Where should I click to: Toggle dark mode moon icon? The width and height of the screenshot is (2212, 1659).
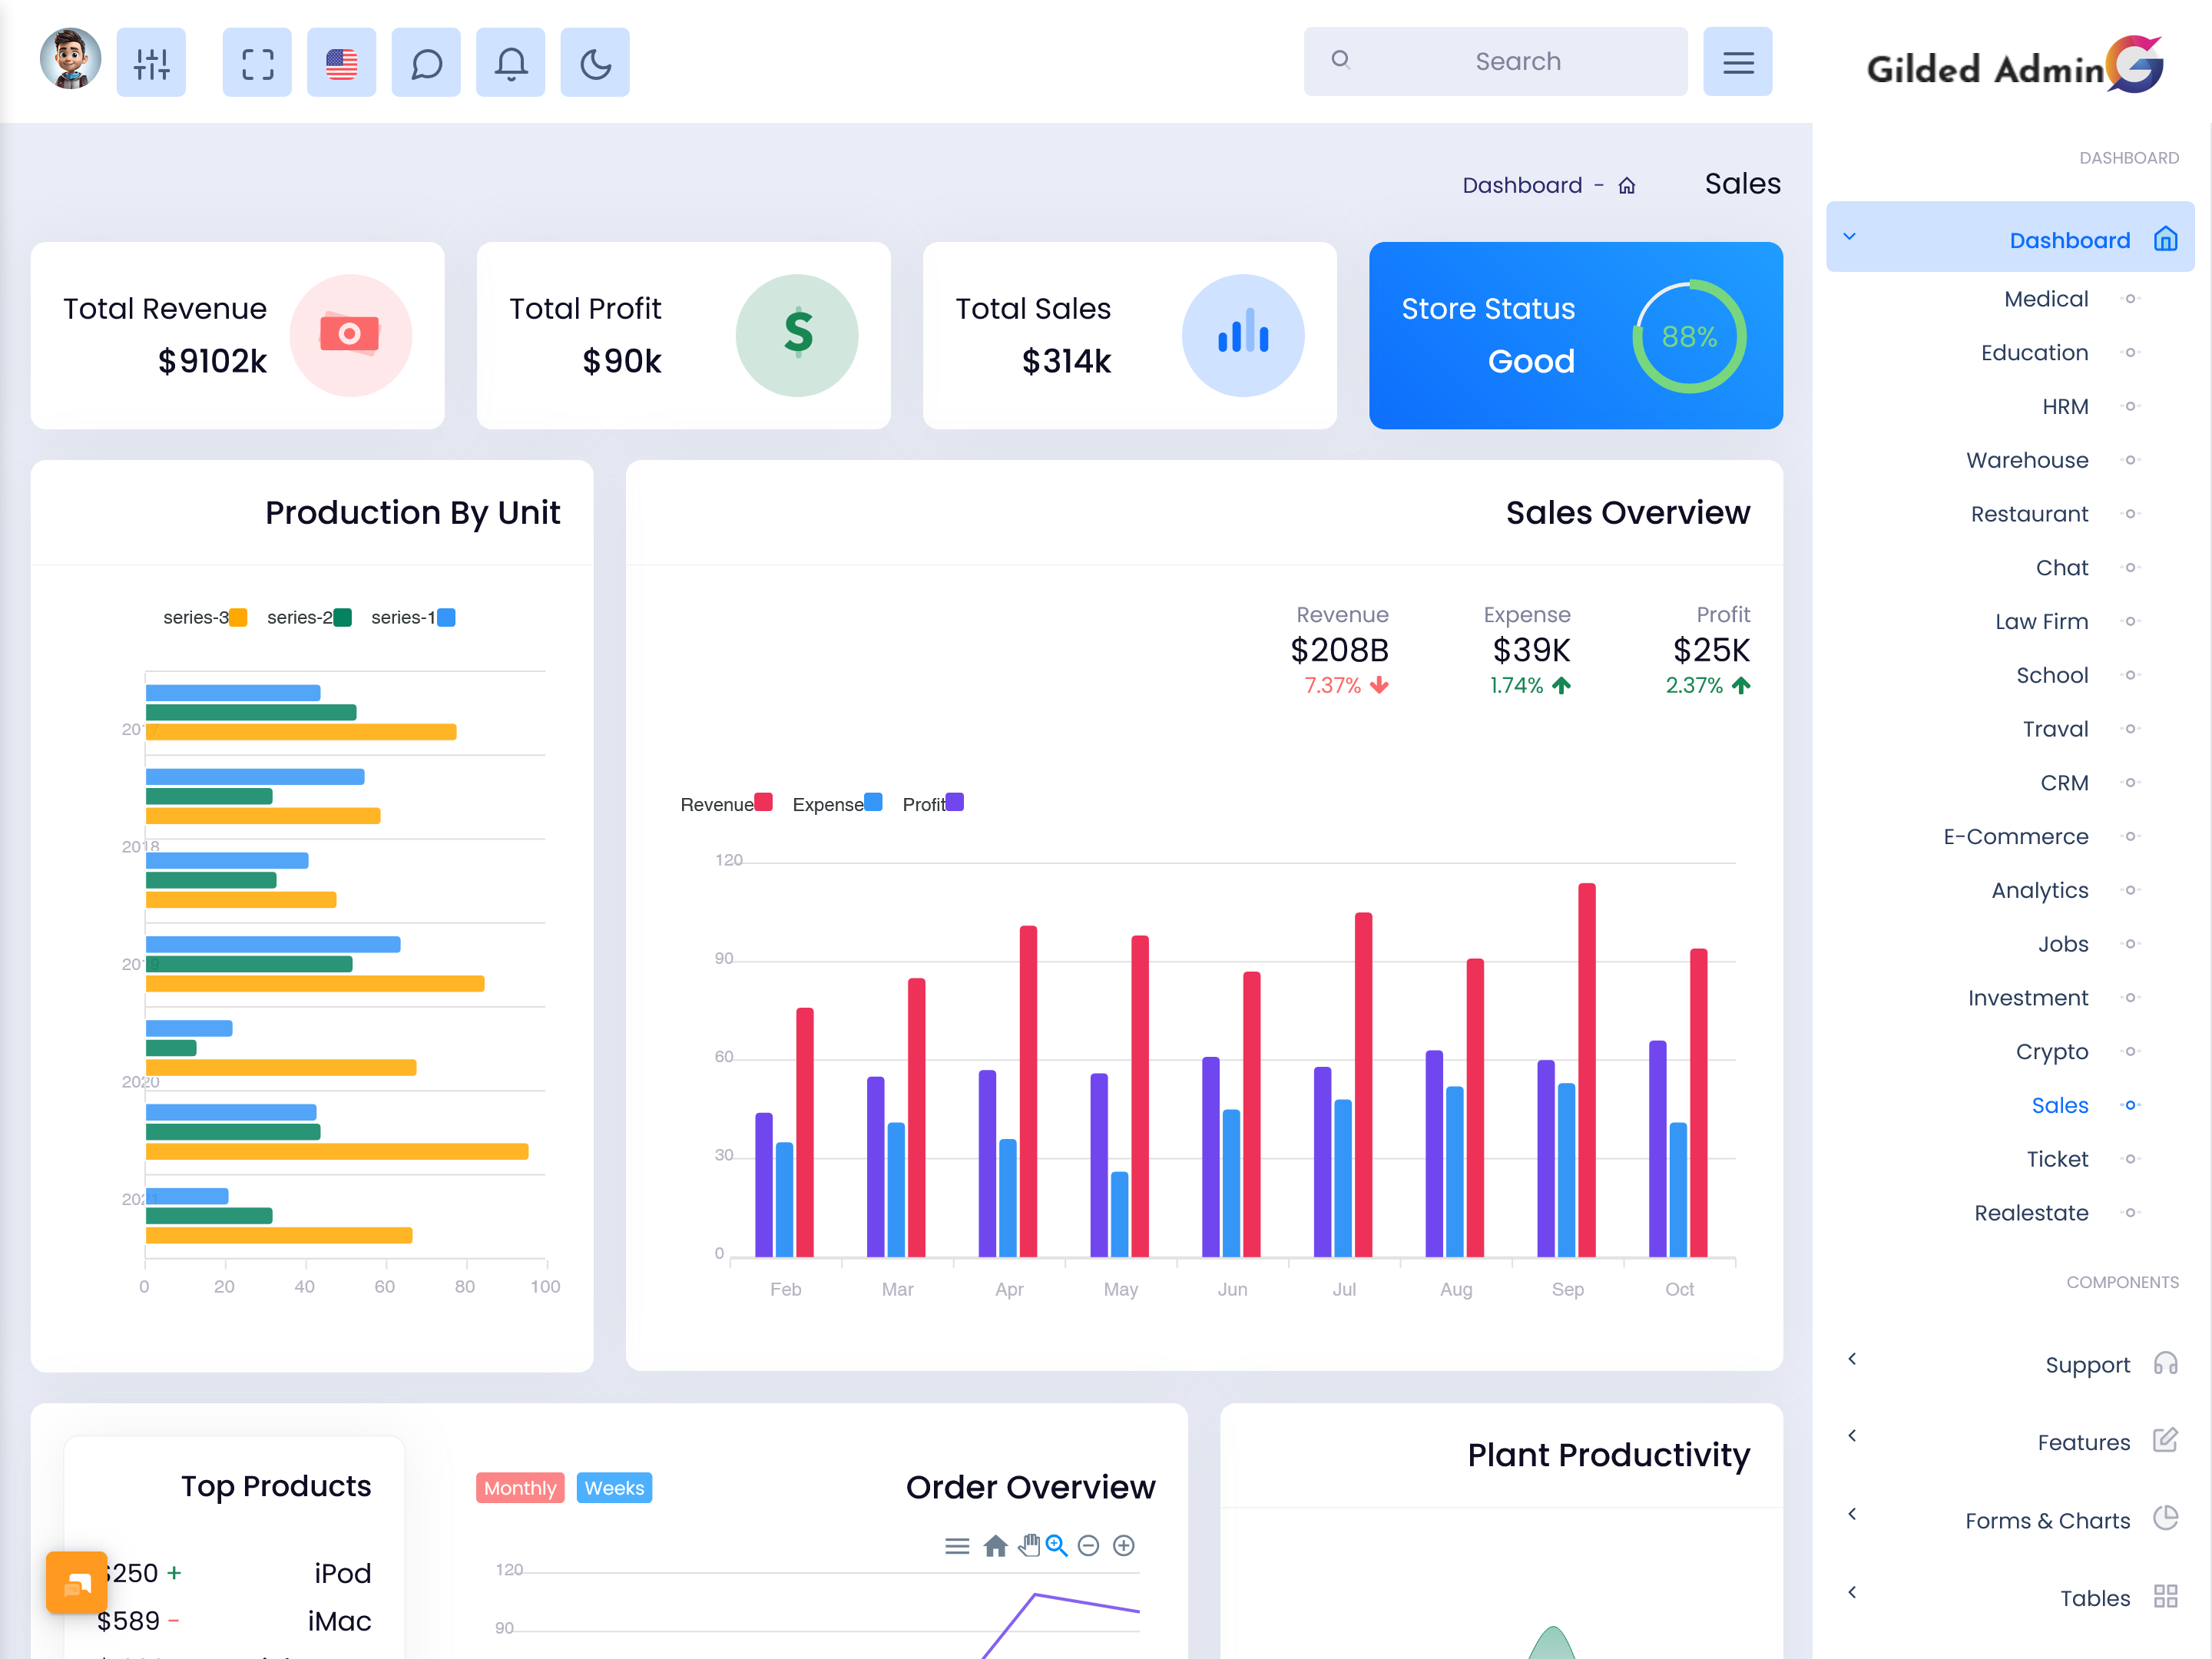pyautogui.click(x=595, y=62)
